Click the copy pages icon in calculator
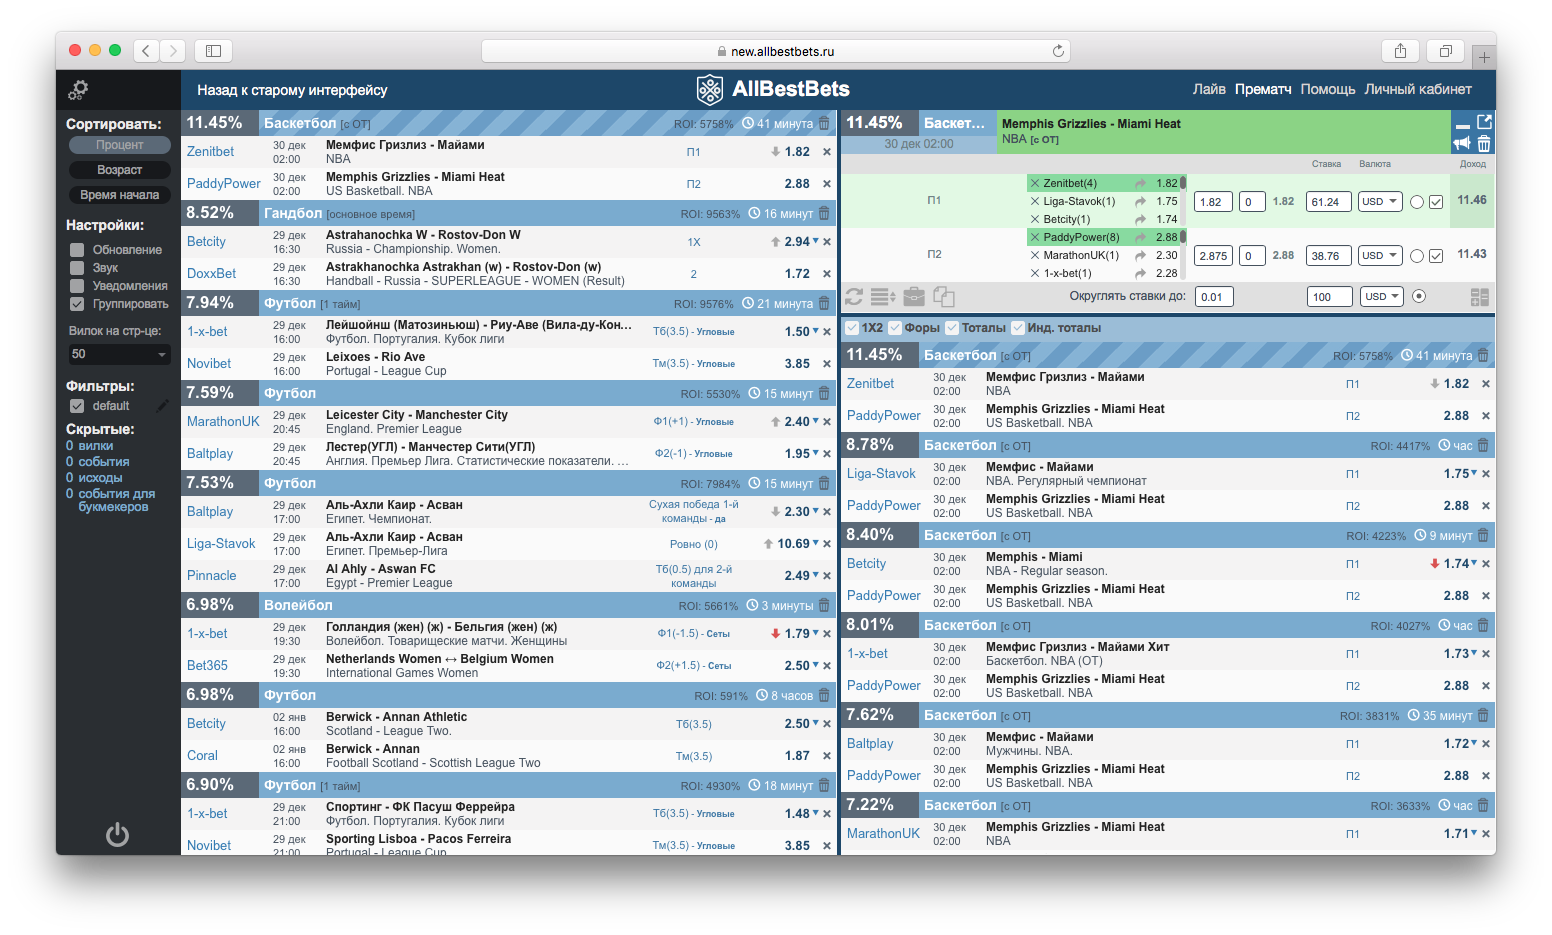 click(944, 296)
